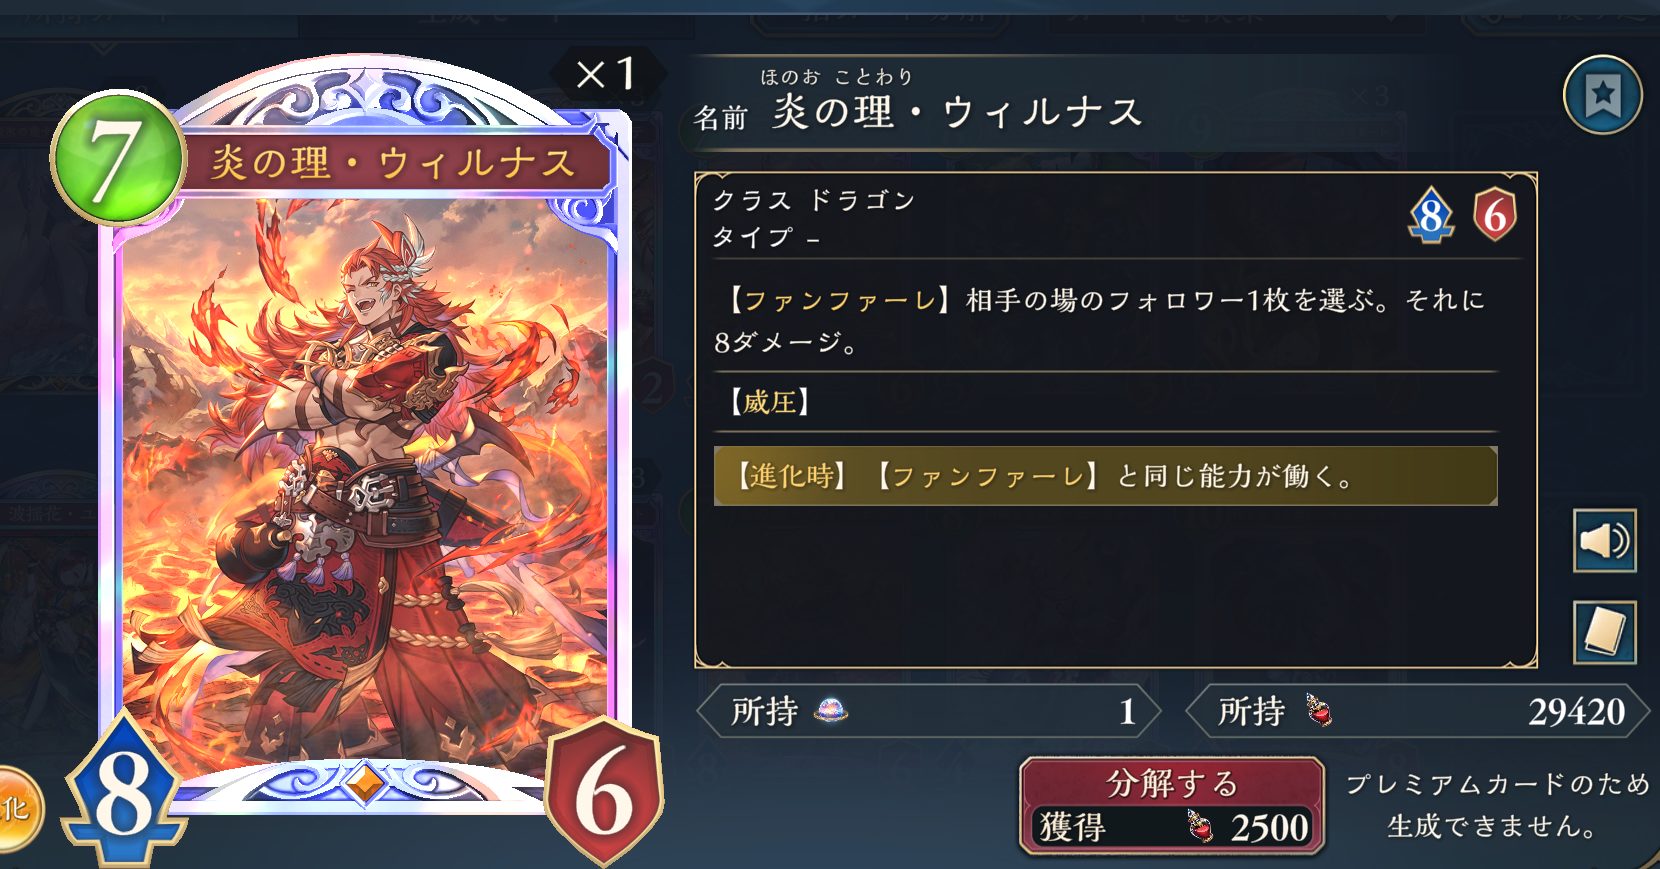Play the card voice speaker icon
The width and height of the screenshot is (1660, 869).
(x=1604, y=541)
